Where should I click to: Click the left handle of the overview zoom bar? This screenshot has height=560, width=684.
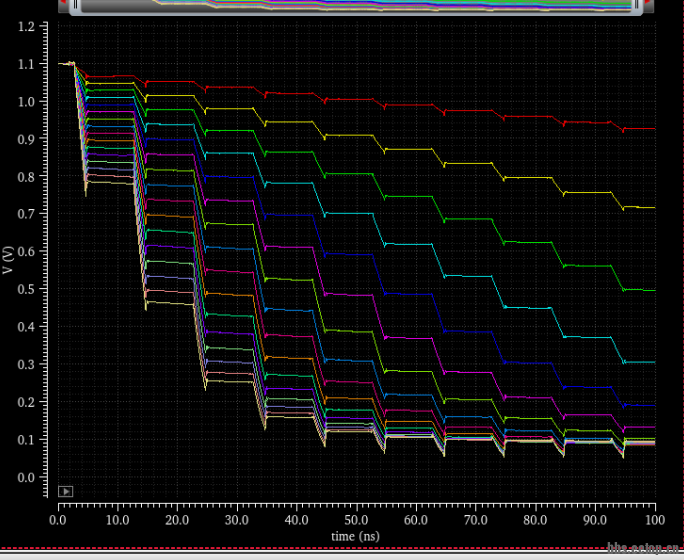coord(74,5)
